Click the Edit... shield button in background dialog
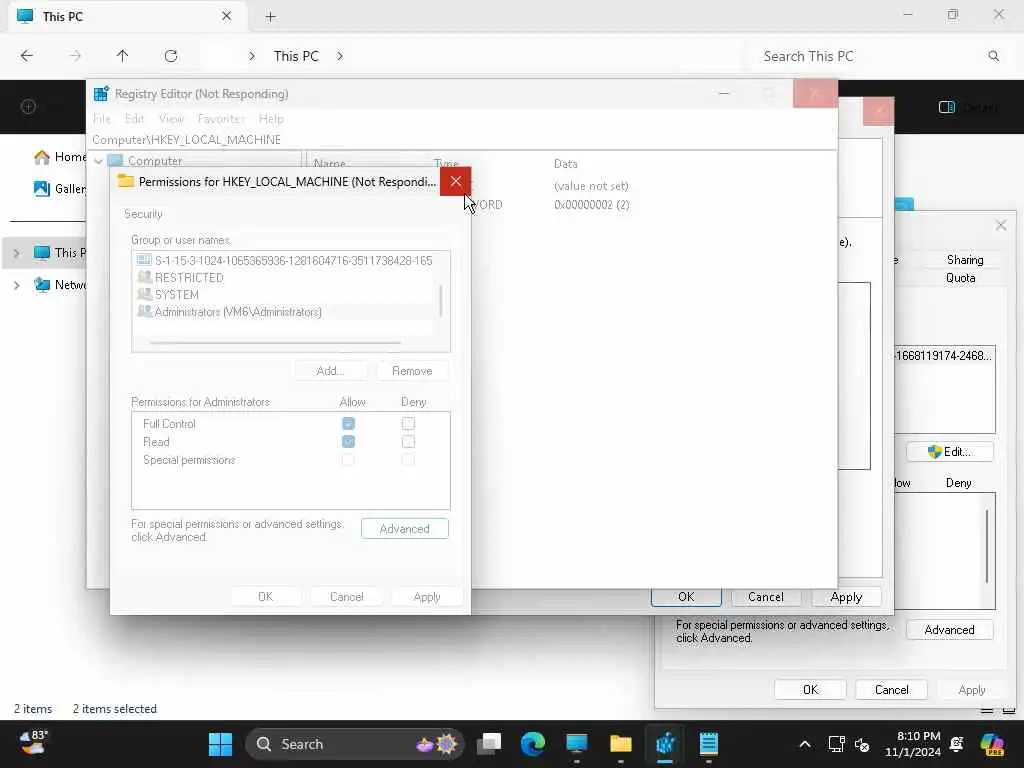This screenshot has height=768, width=1024. [950, 452]
